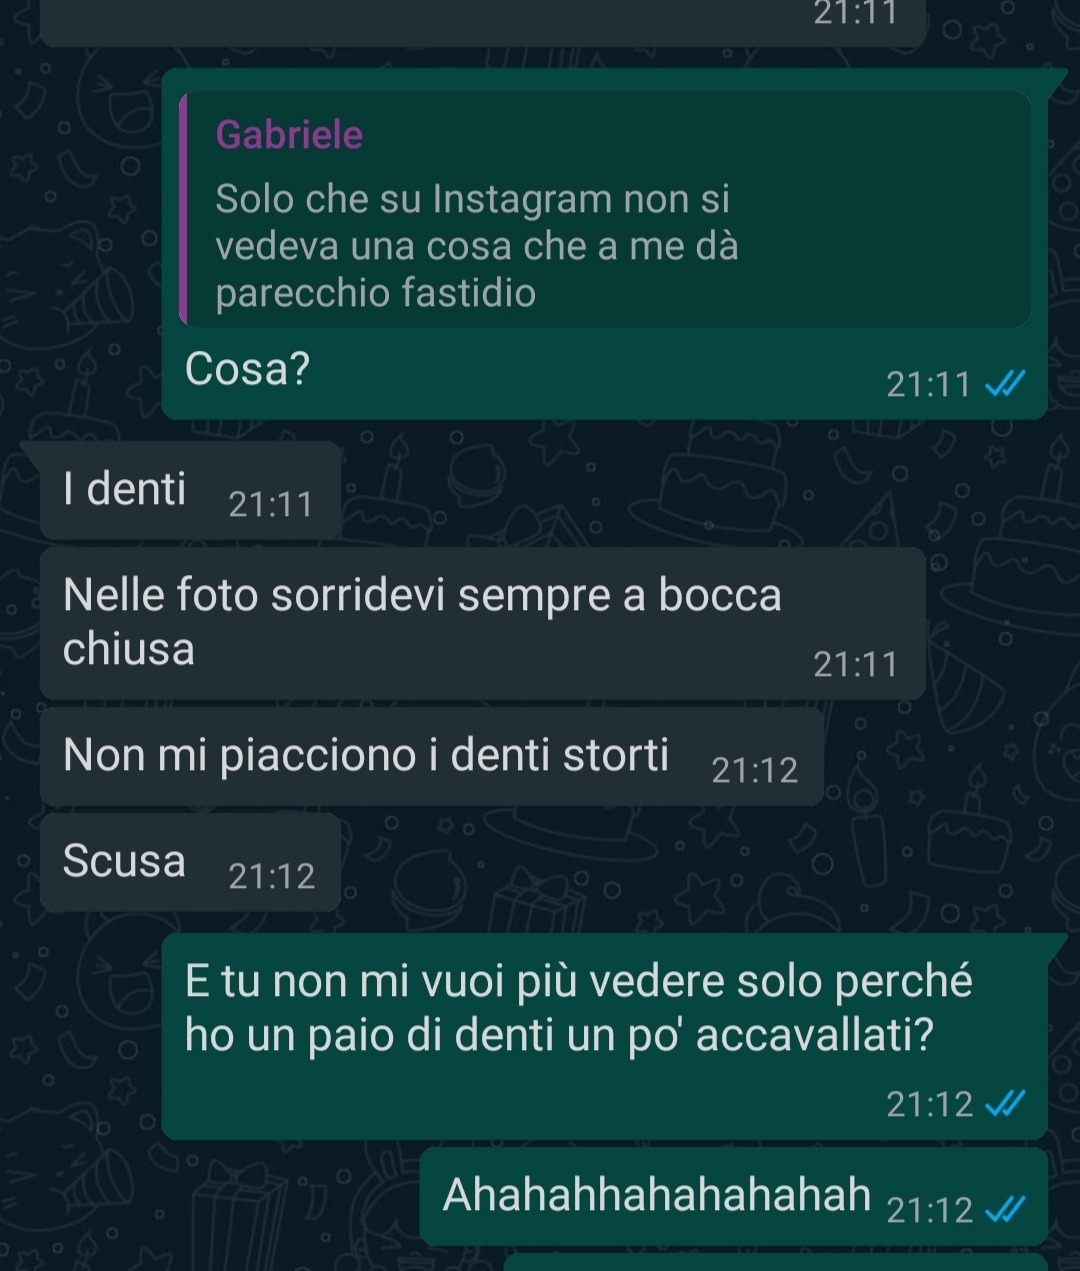
Task: Tap 21:12 timestamp on denti storti message
Action: pyautogui.click(x=755, y=771)
